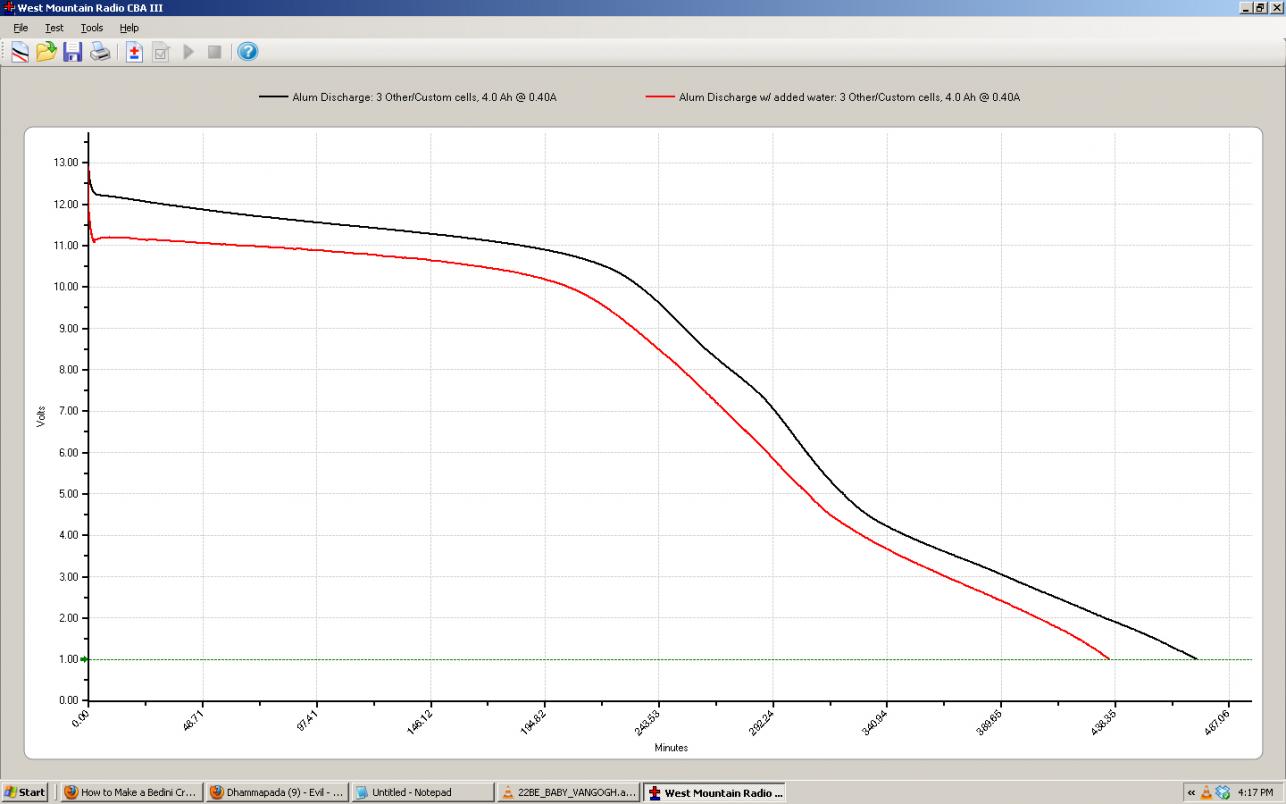Click the 243.53 value on Minutes axis

point(648,724)
